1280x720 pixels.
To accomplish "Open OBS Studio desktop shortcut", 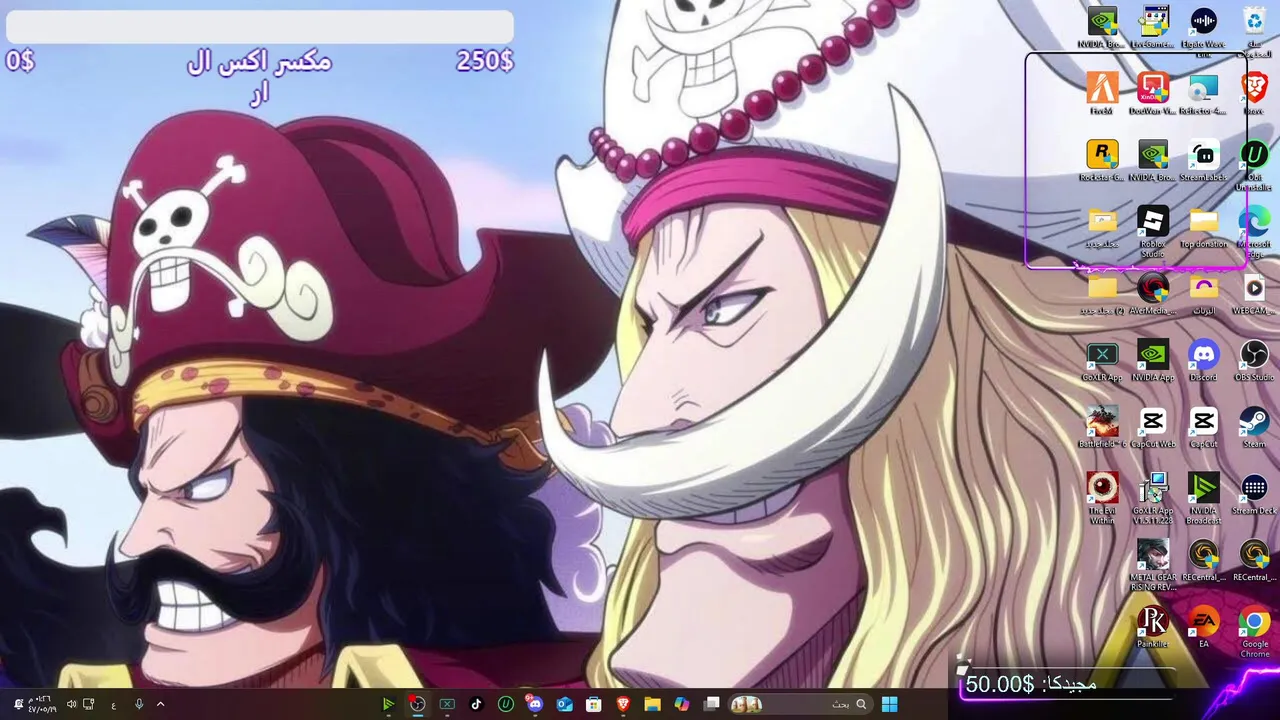I will click(1254, 360).
